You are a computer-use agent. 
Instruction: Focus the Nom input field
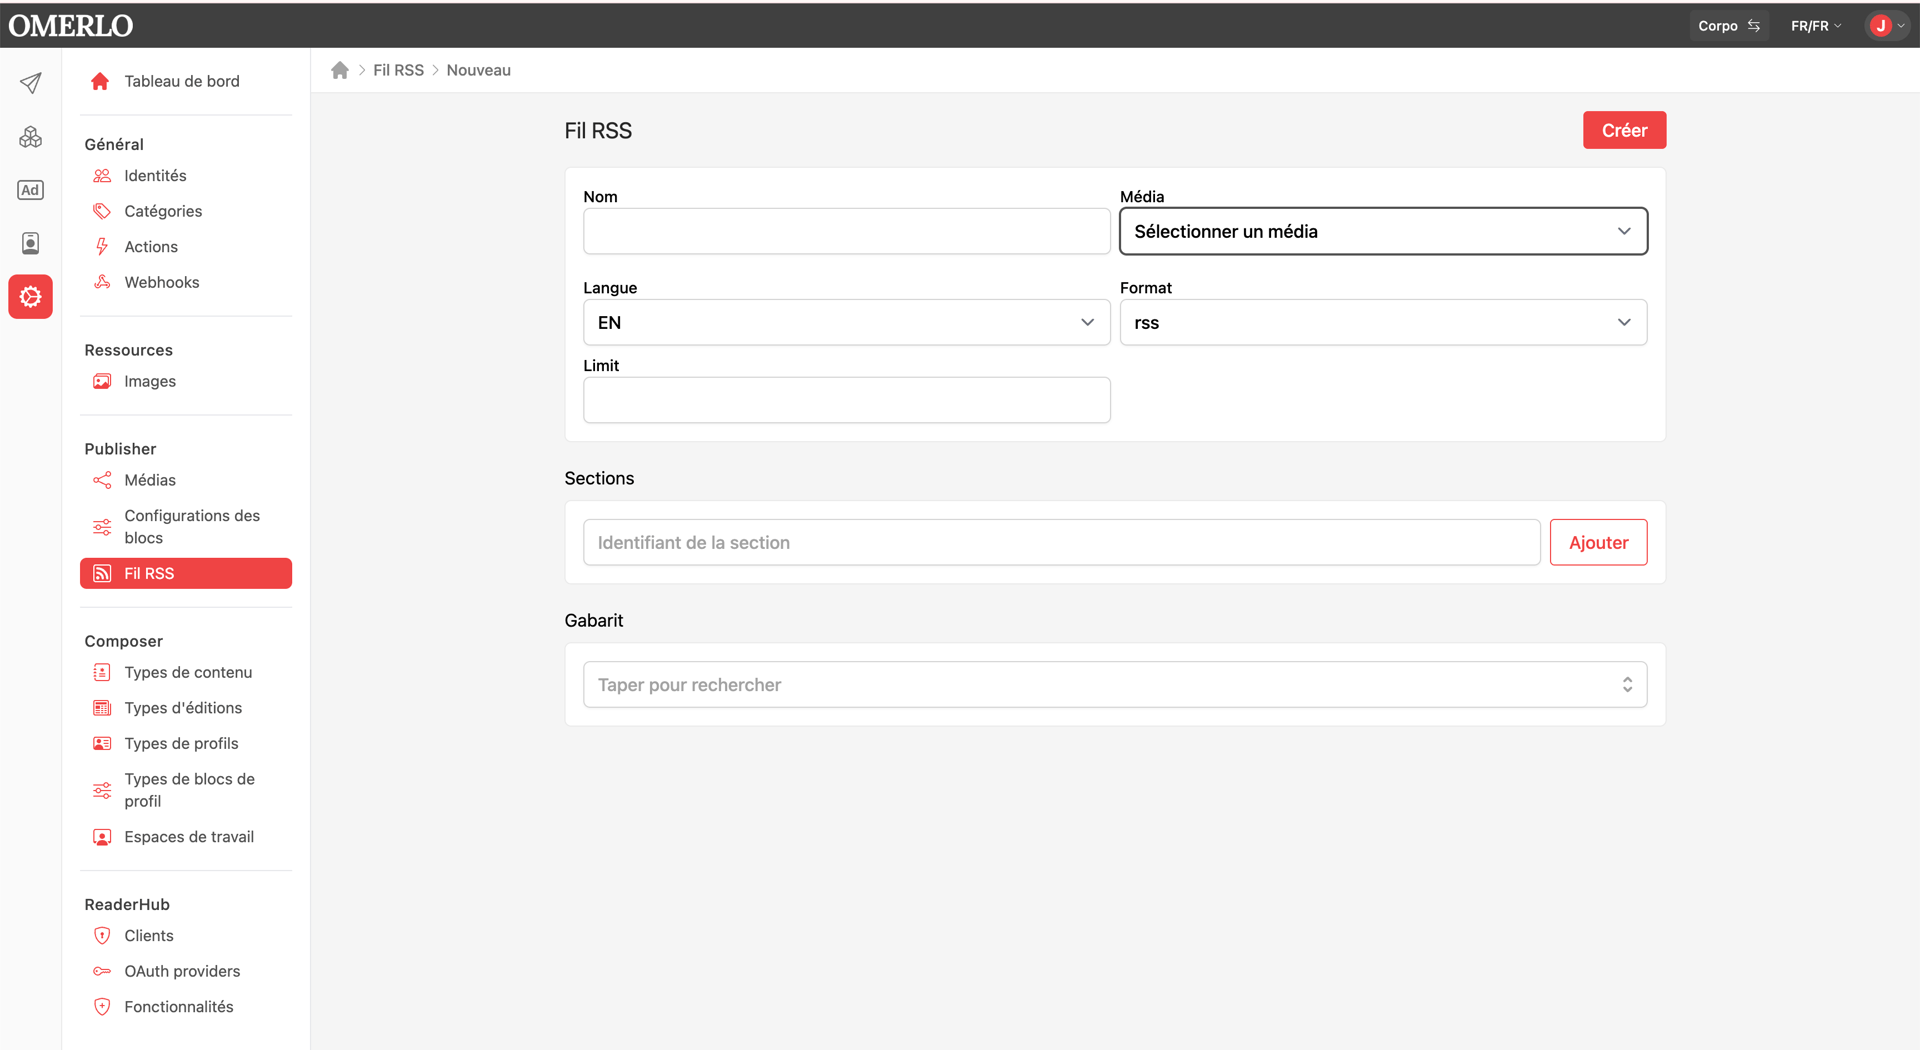[846, 231]
